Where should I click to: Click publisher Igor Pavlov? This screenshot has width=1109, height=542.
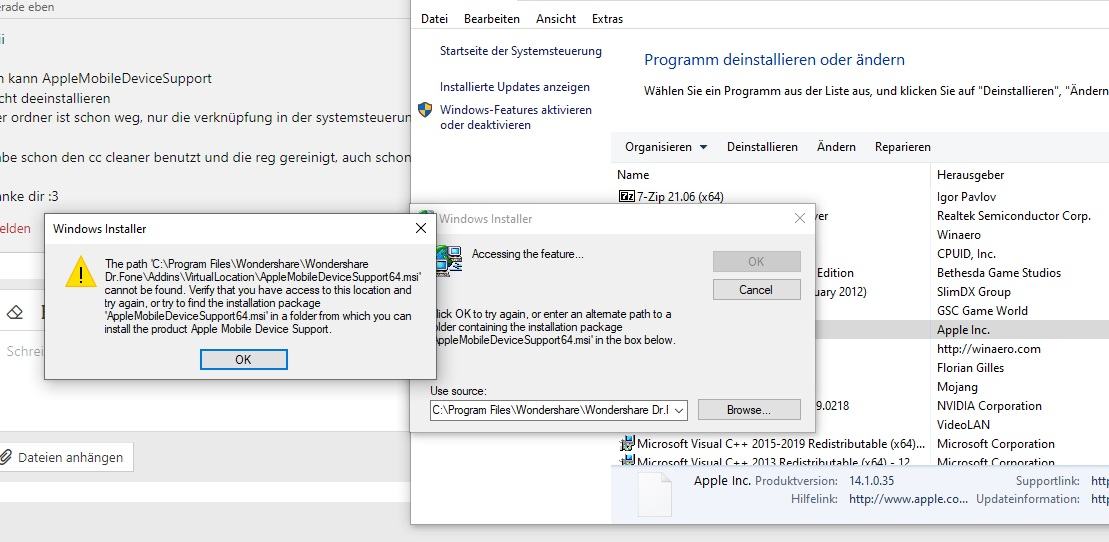966,197
